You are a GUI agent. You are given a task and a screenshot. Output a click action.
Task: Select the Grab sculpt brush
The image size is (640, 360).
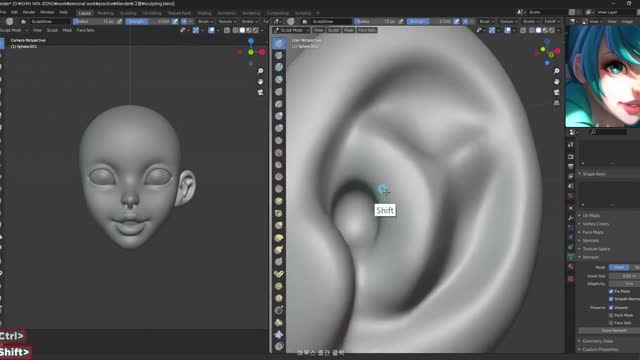tap(279, 225)
